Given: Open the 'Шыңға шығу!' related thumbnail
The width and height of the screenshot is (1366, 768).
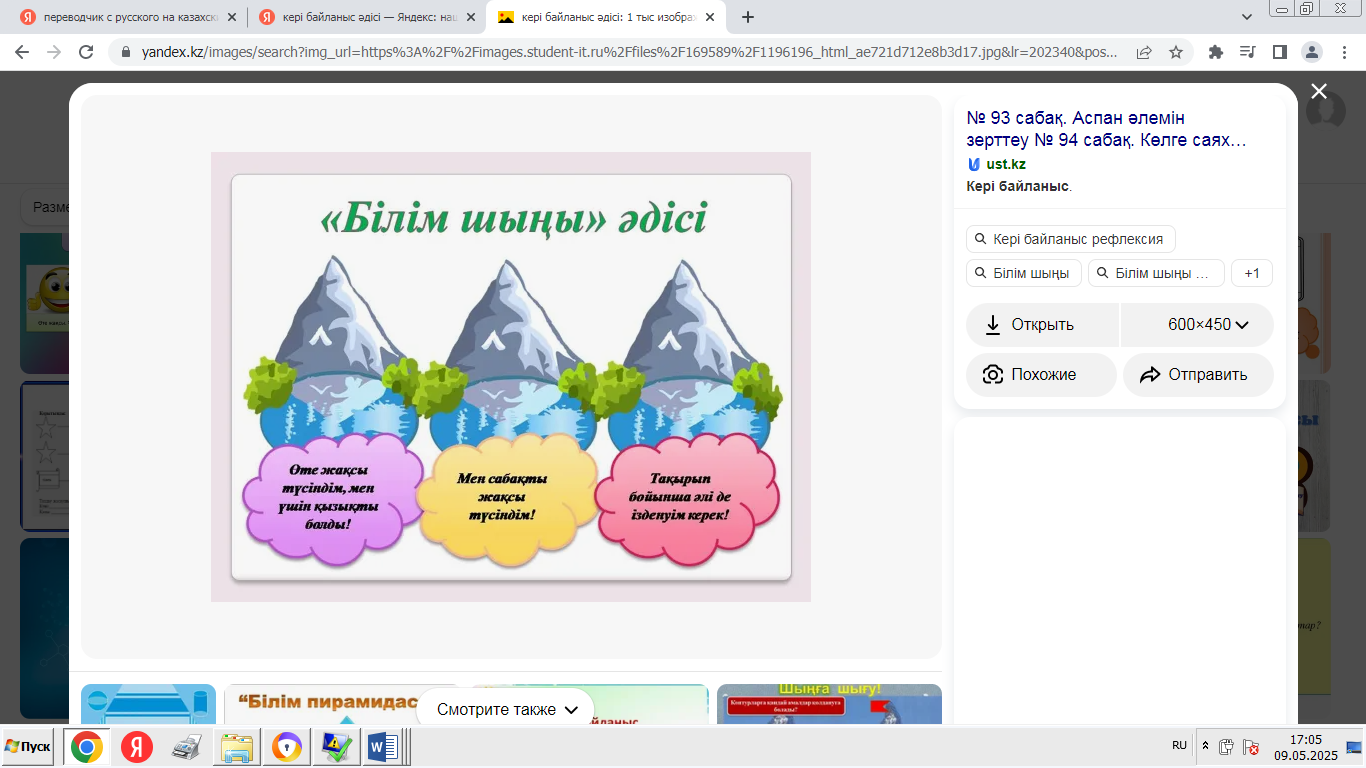Looking at the screenshot, I should point(829,704).
